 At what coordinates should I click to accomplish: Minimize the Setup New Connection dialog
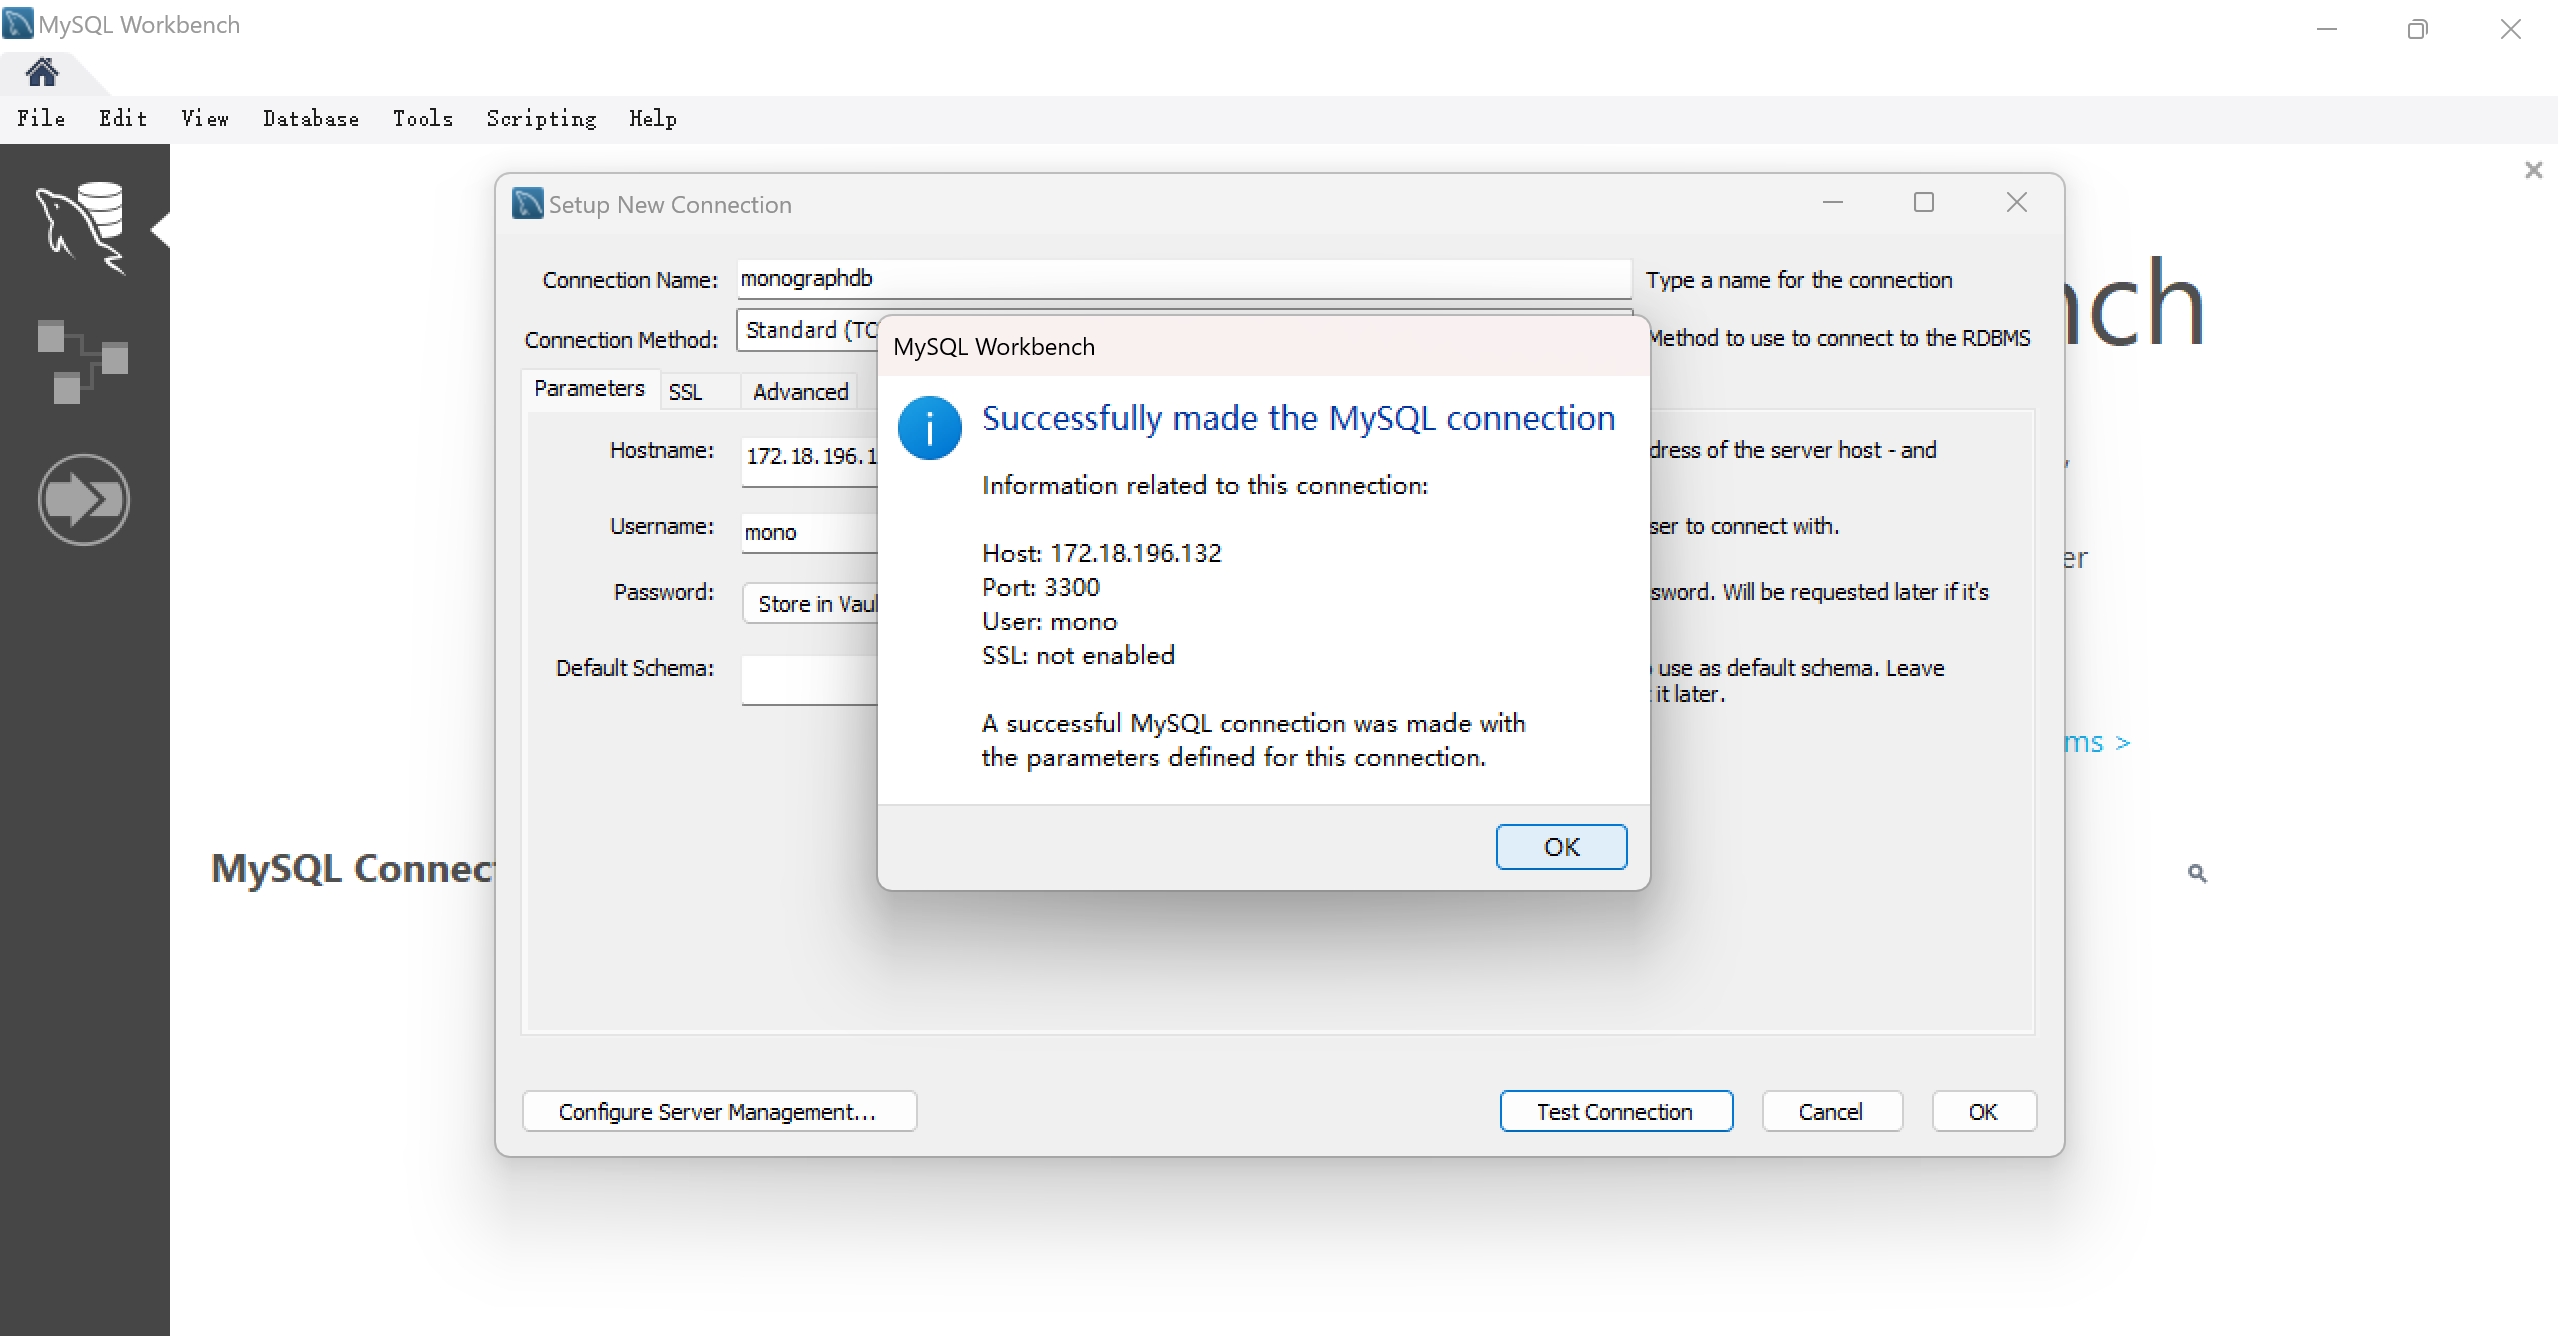point(1832,202)
